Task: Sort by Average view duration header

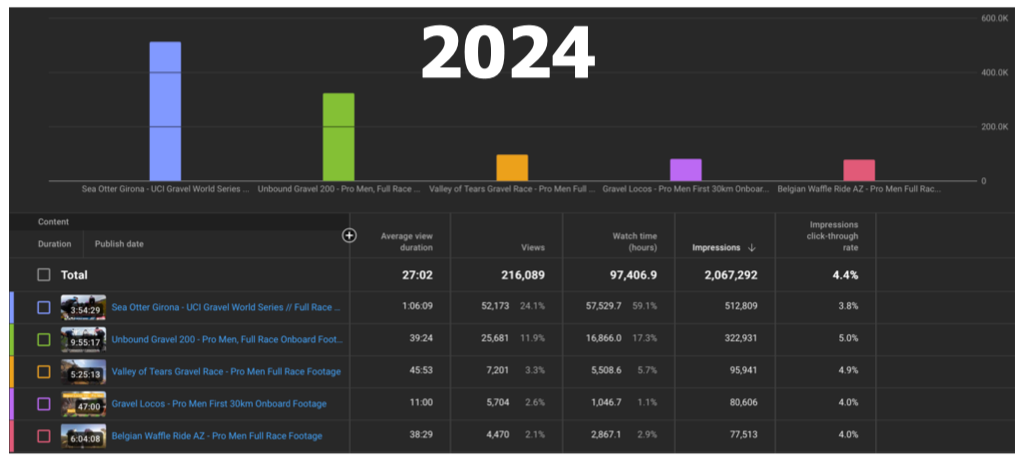Action: coord(406,241)
